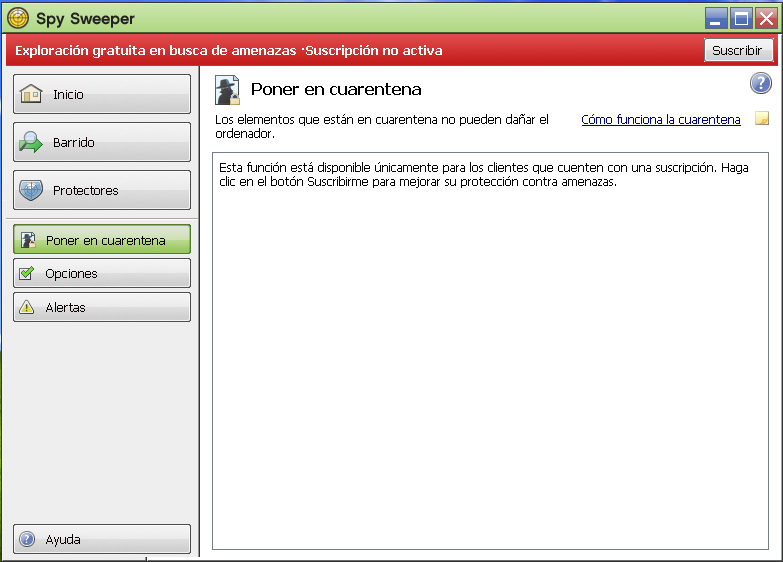Viewport: 783px width, 562px height.
Task: Click the blue question mark help icon
Action: (x=761, y=83)
